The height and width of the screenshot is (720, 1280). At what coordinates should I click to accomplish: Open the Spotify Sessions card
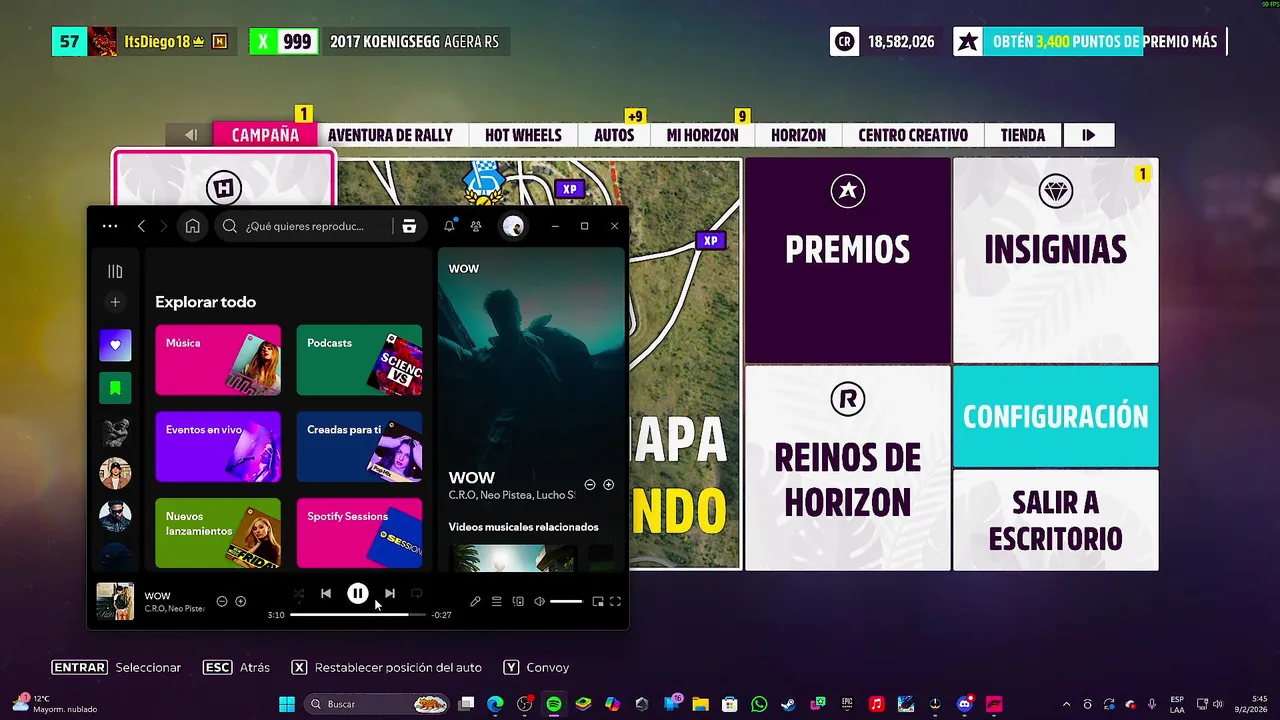pos(359,533)
